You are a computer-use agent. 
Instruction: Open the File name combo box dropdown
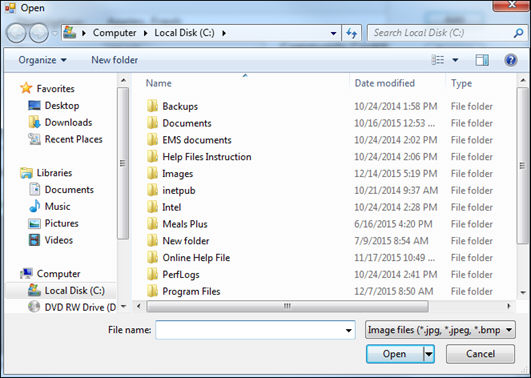(348, 330)
